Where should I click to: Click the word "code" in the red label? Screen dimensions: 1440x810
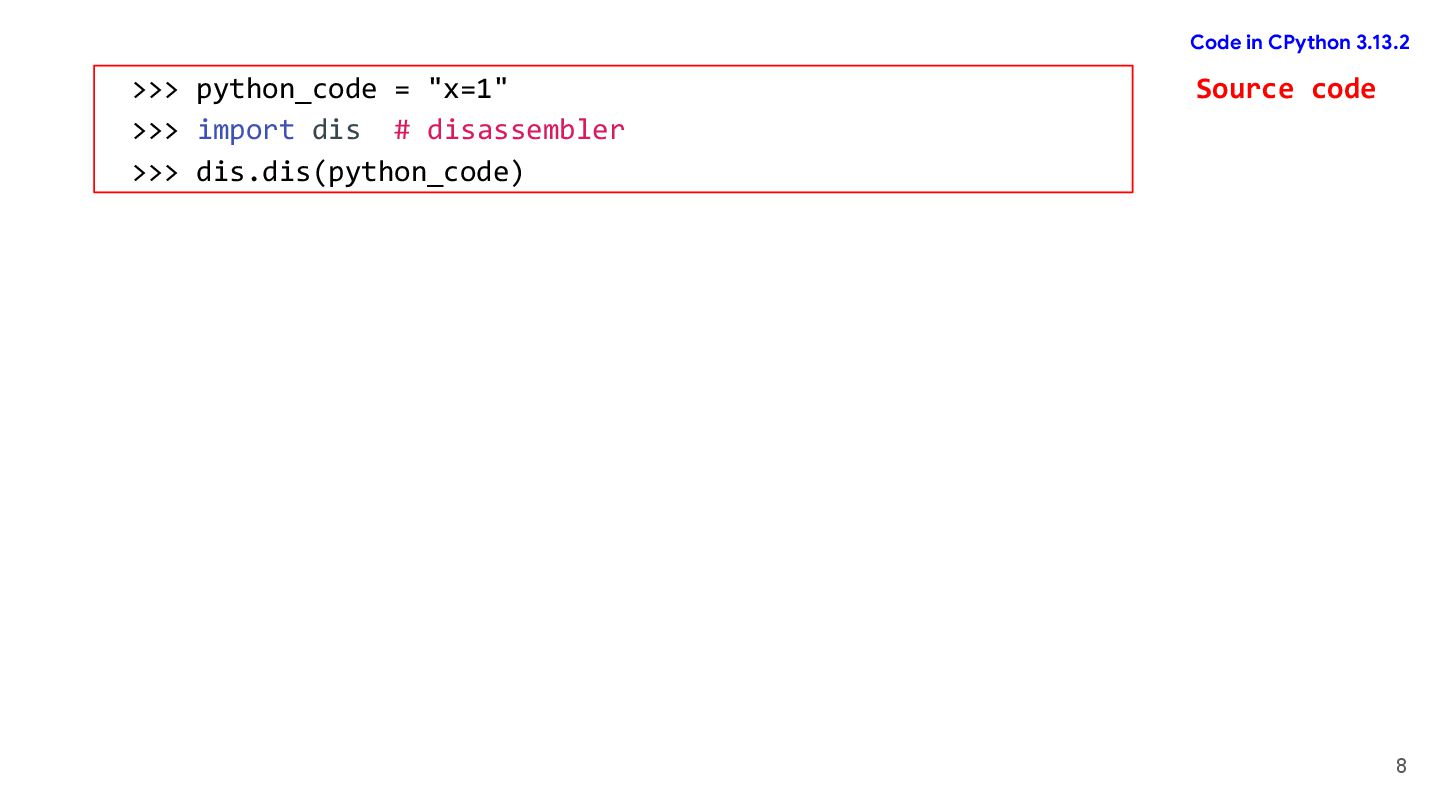(1344, 89)
